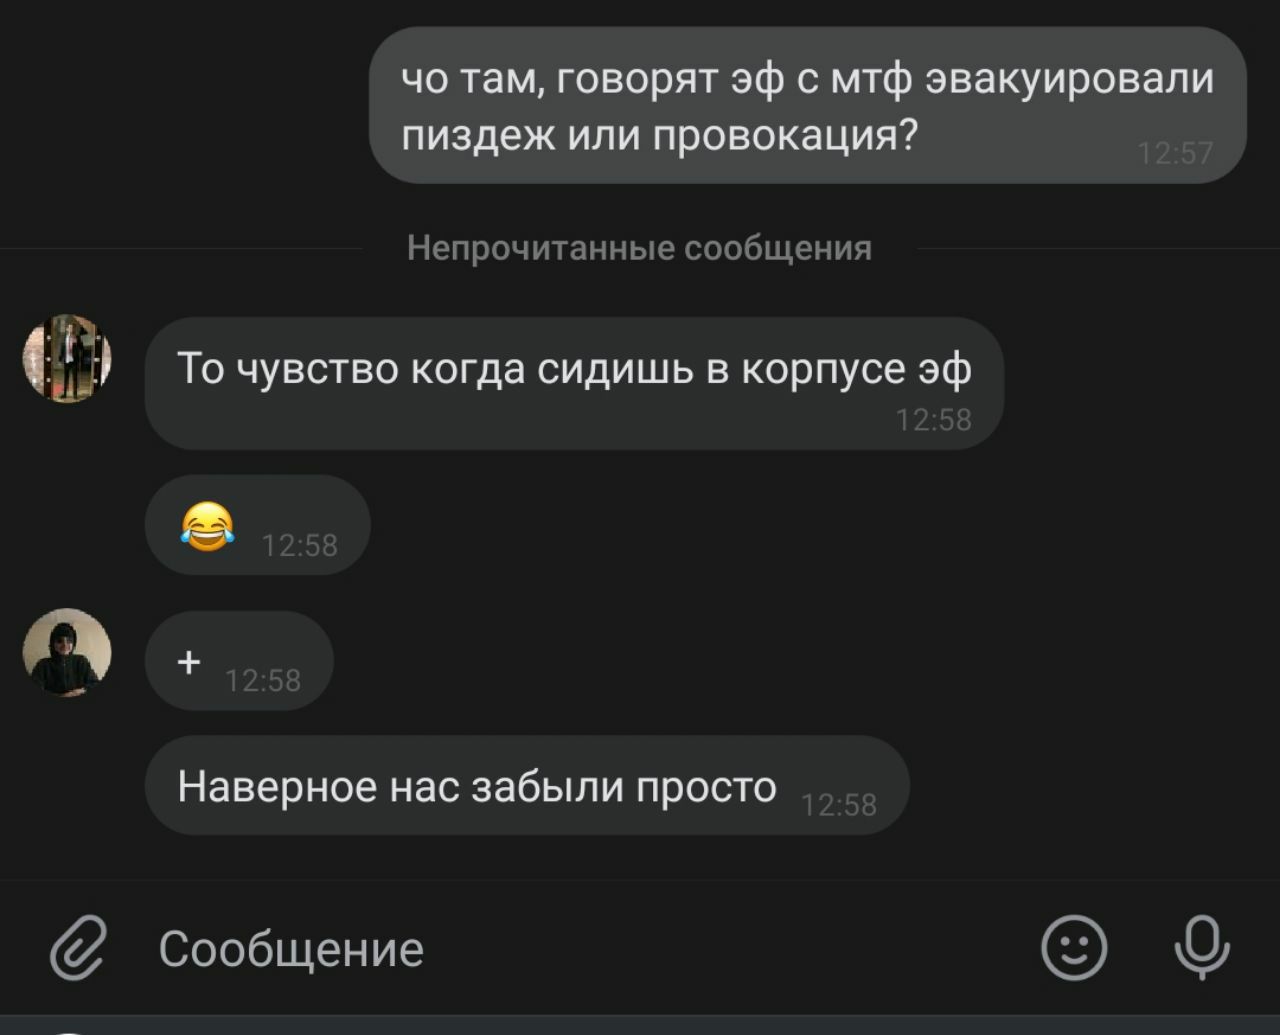Image resolution: width=1280 pixels, height=1035 pixels.
Task: Tap the word провокация in outgoing message
Action: pos(784,135)
